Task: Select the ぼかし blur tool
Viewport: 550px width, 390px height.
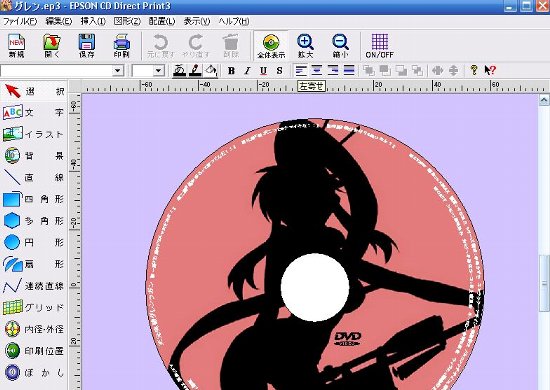Action: [34, 372]
